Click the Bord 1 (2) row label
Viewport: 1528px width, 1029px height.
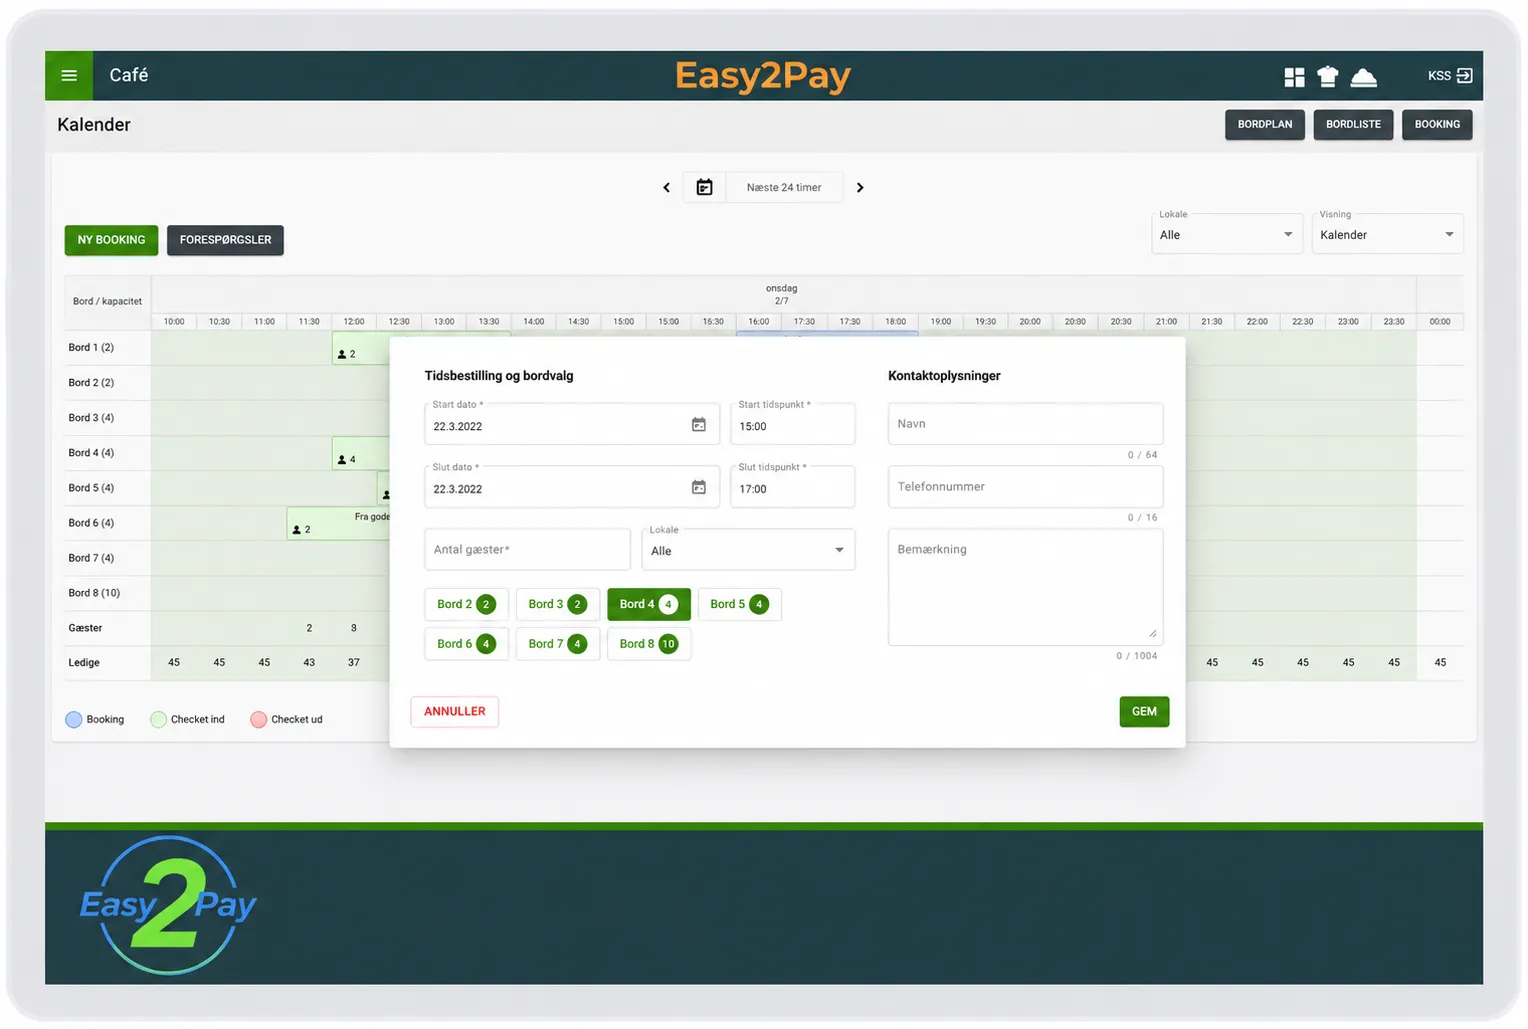coord(91,348)
